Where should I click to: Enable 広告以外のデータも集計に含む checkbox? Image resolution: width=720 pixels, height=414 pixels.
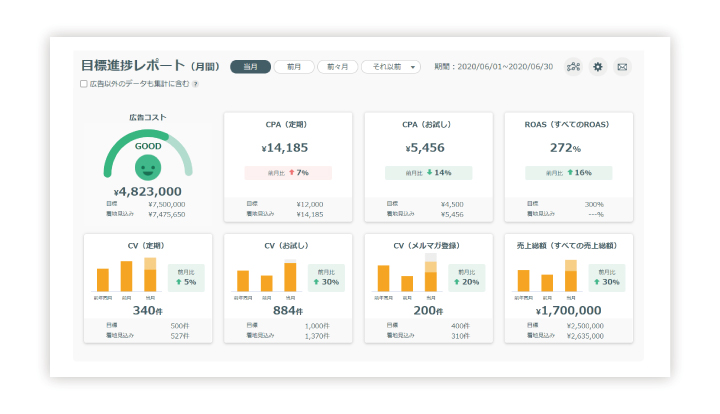84,84
